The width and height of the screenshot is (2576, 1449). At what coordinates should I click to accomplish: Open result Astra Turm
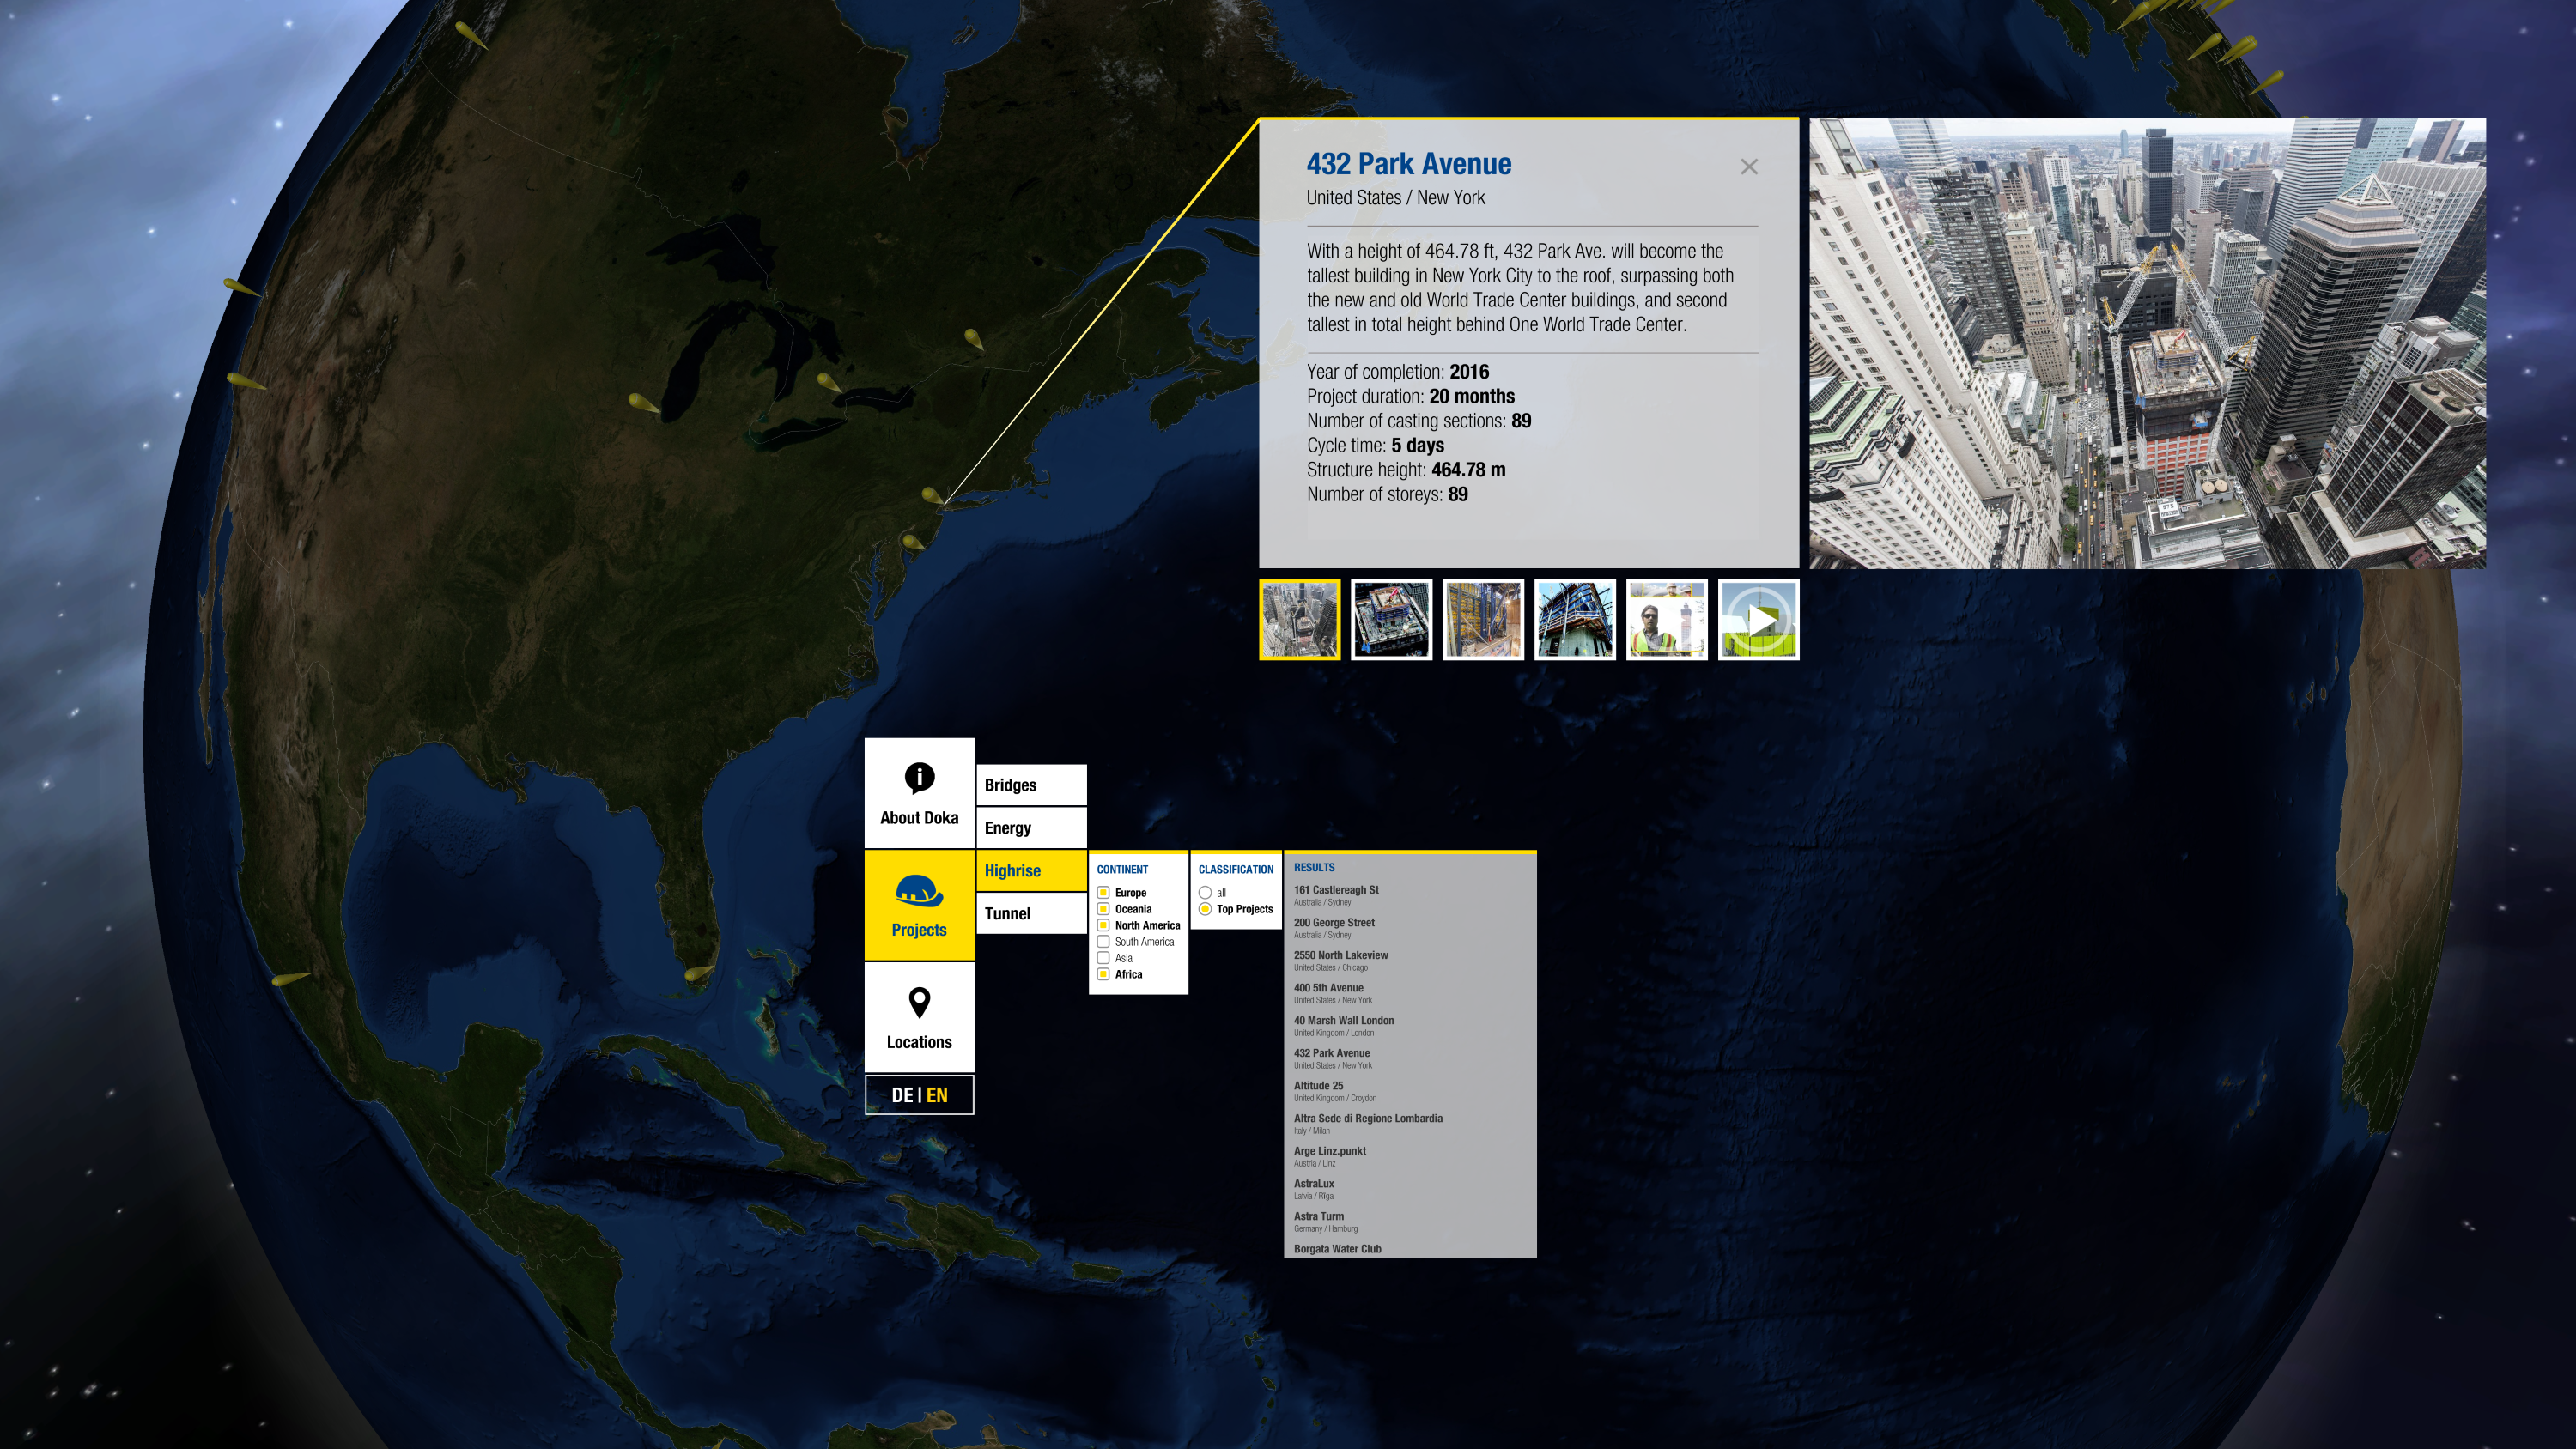click(1410, 1222)
